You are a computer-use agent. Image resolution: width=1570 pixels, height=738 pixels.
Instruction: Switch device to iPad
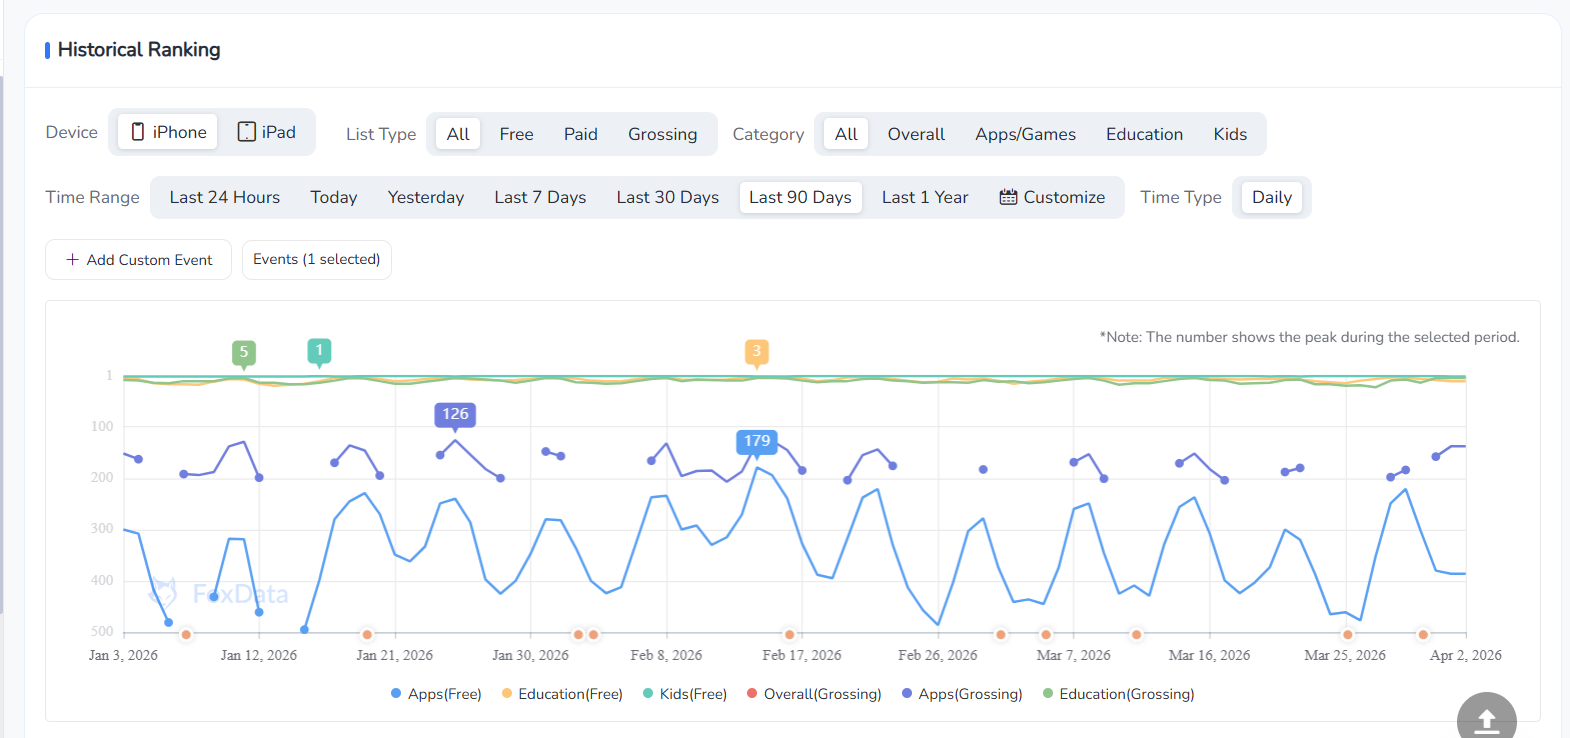266,132
